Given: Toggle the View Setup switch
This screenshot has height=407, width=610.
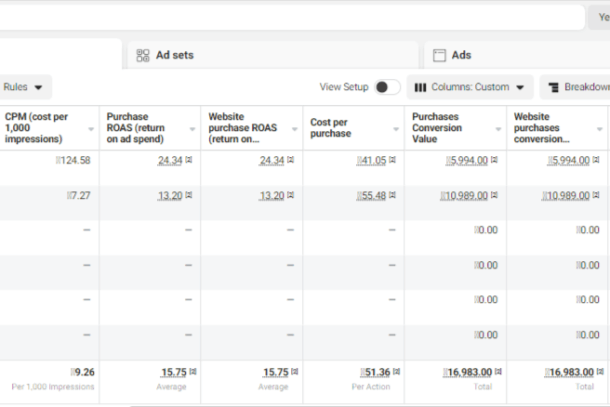Looking at the screenshot, I should pyautogui.click(x=387, y=87).
